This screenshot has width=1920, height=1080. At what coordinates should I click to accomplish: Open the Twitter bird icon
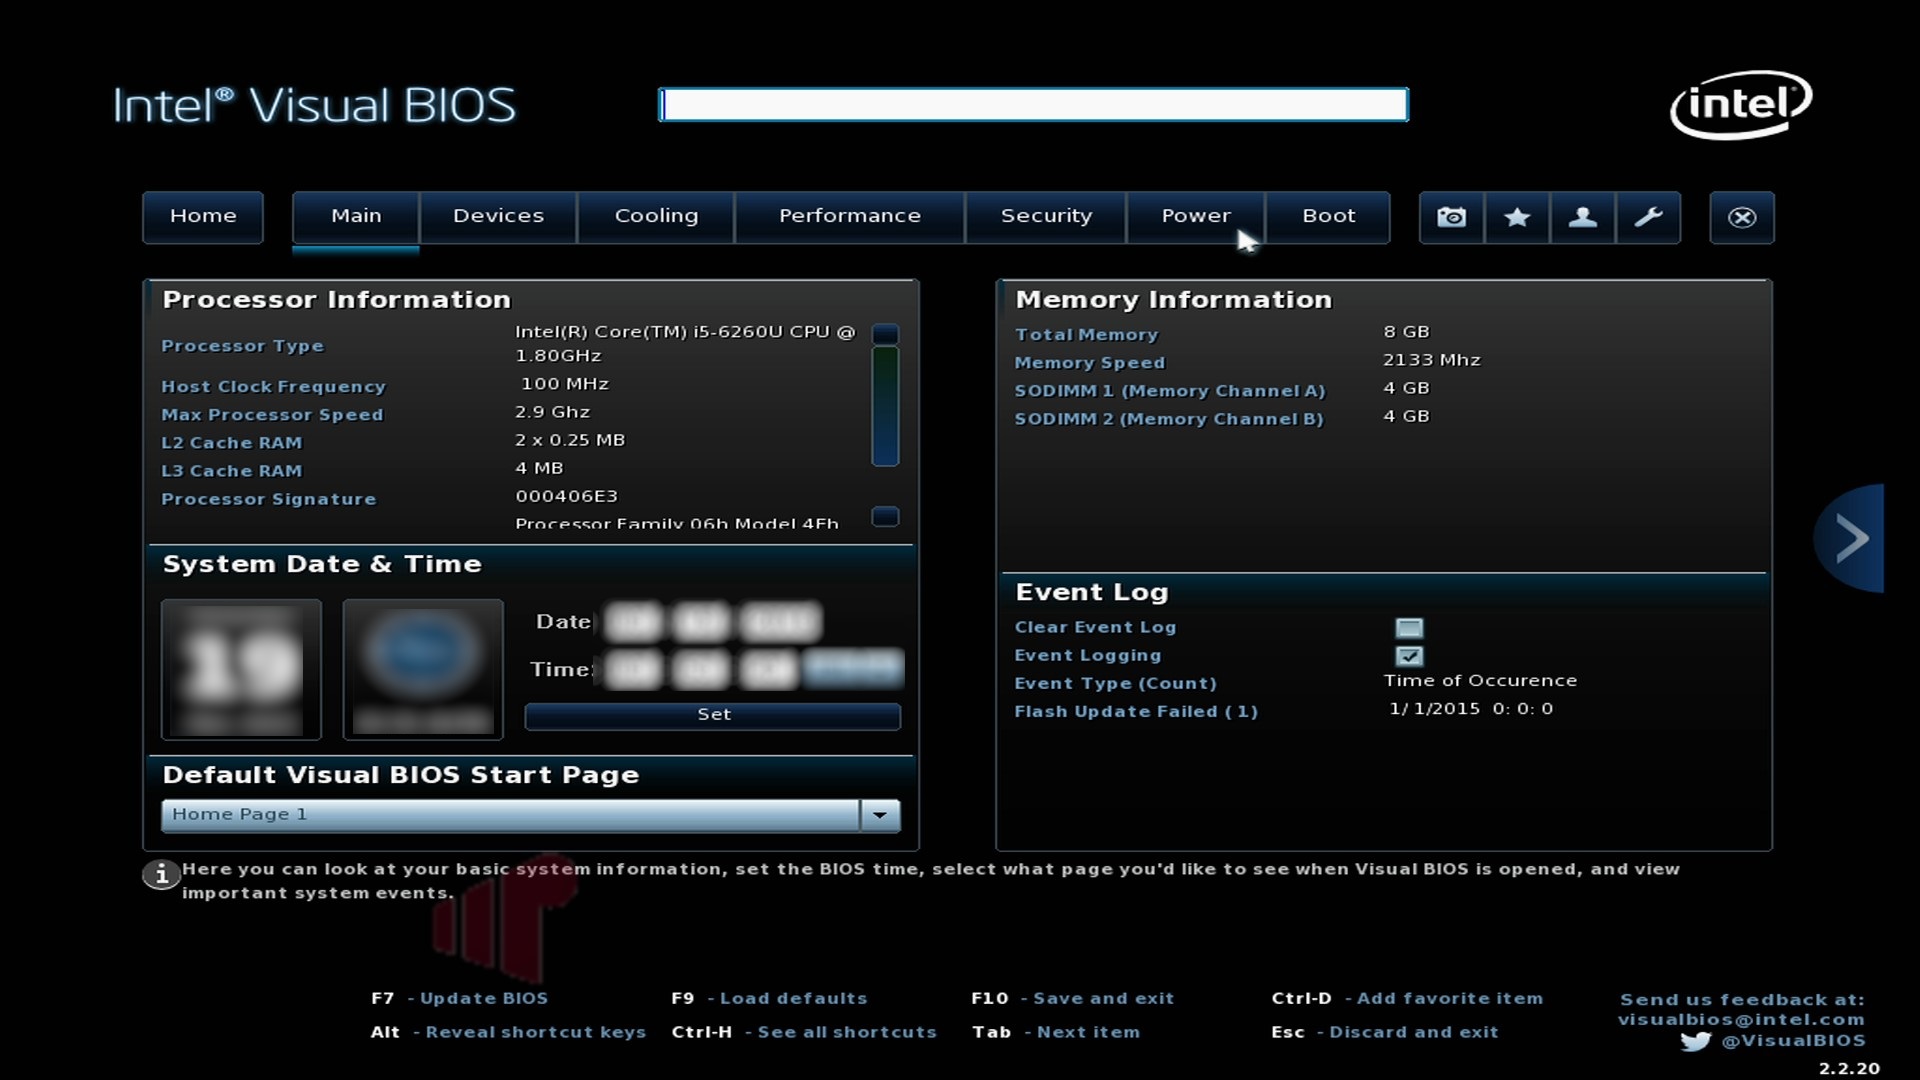point(1696,1041)
